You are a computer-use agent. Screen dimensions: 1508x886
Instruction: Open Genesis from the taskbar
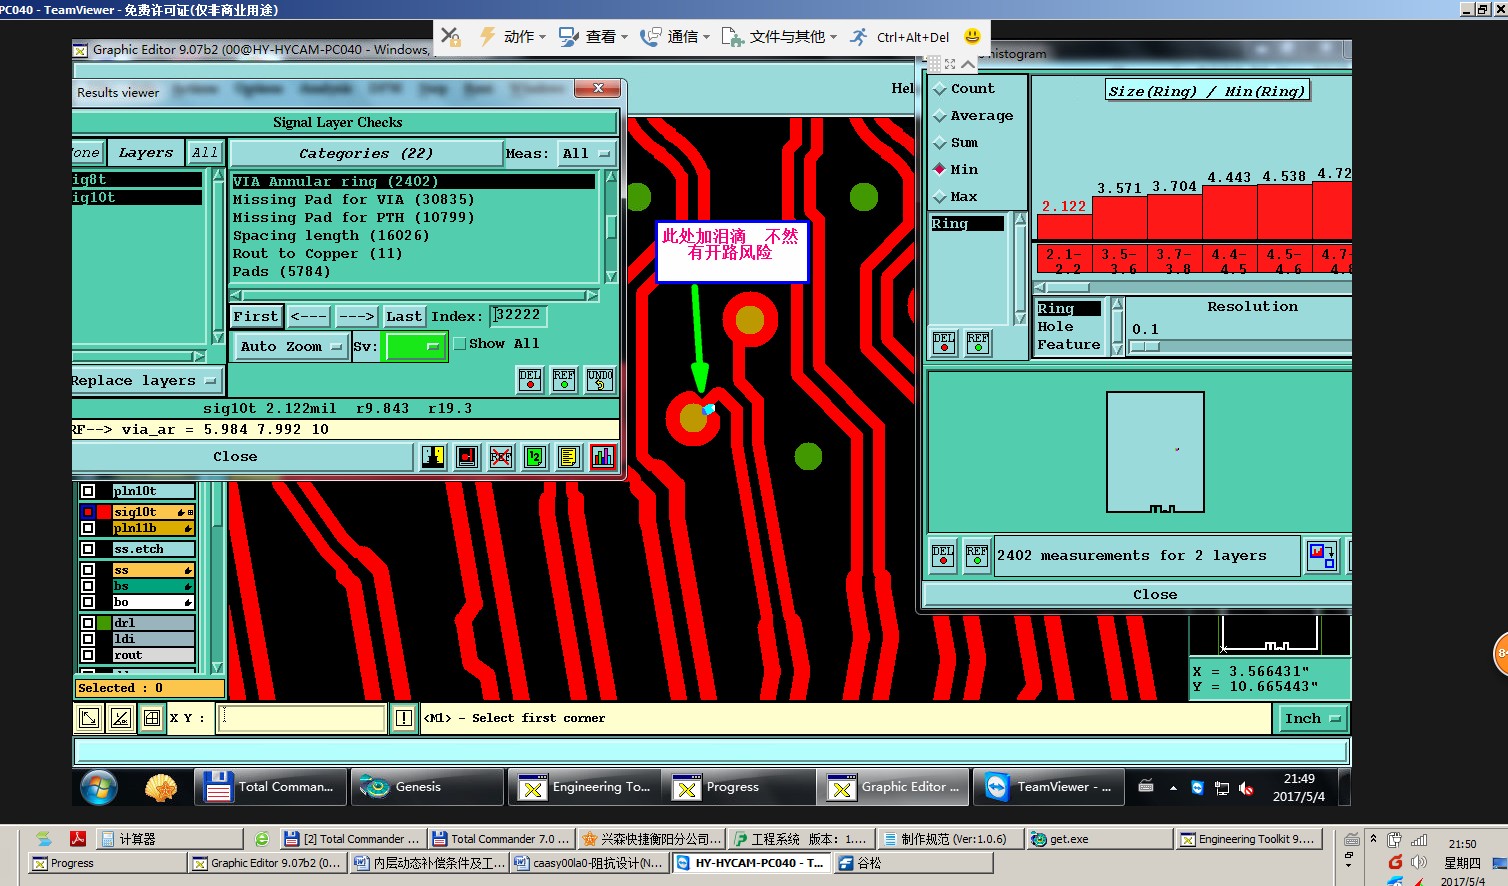point(429,787)
